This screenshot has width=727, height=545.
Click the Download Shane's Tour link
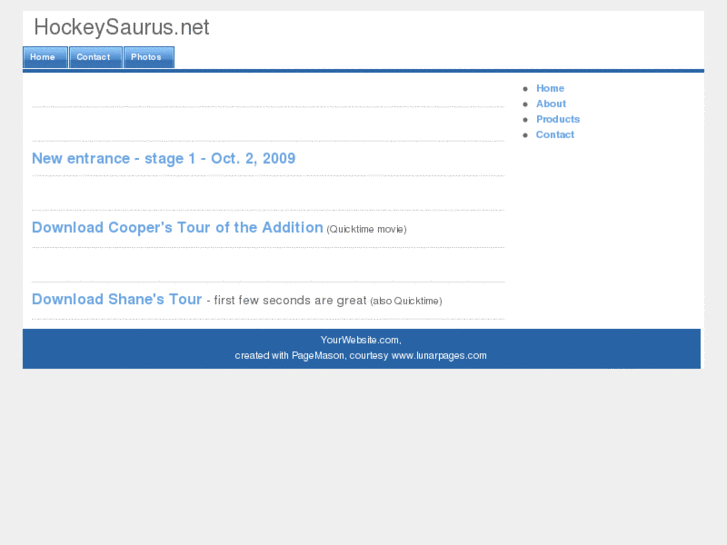coord(117,299)
